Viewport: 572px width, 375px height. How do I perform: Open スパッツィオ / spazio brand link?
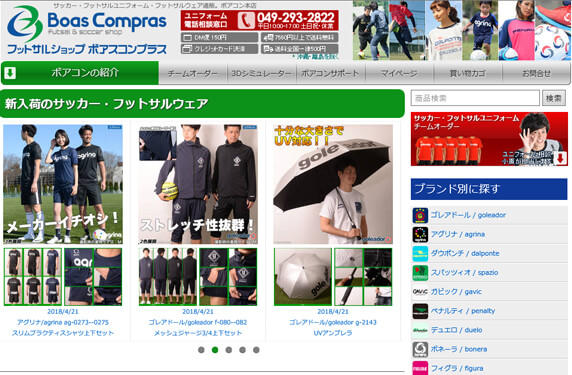point(464,273)
